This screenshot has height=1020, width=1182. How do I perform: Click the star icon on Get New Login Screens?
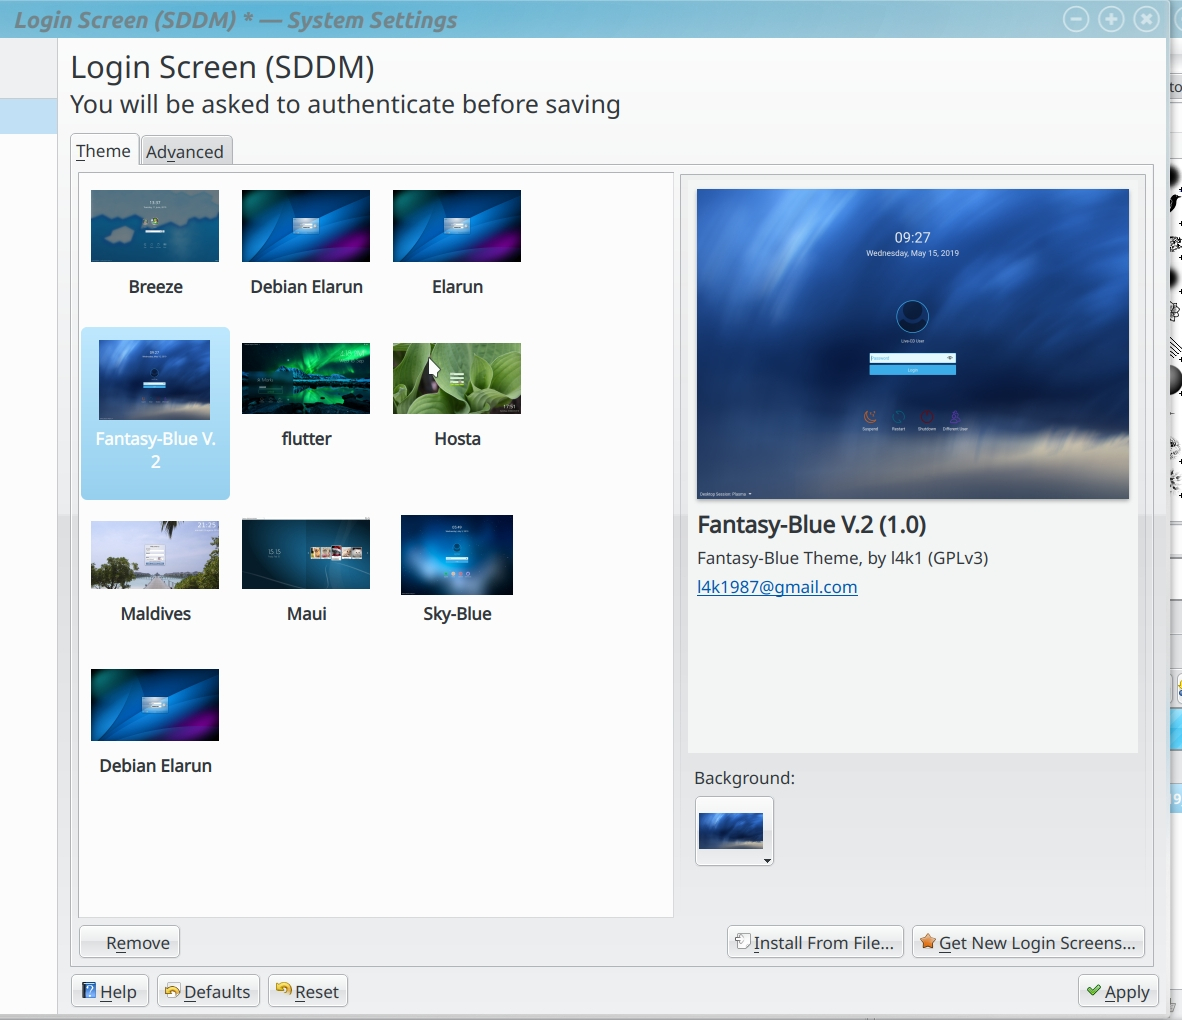[x=928, y=941]
